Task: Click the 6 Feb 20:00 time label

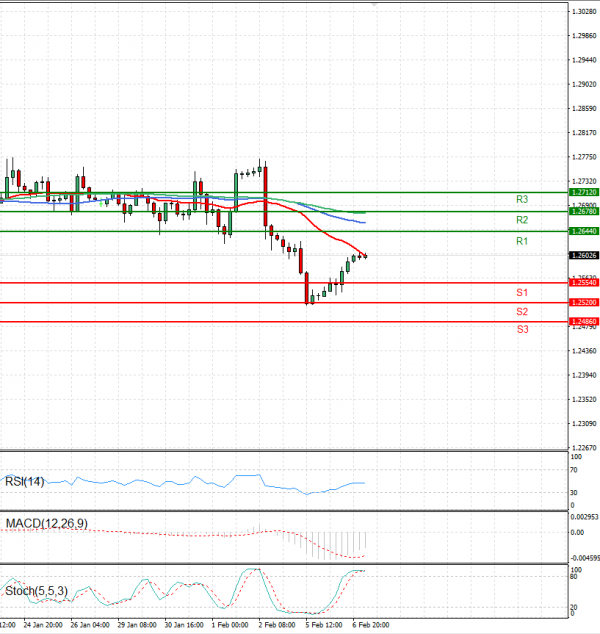Action: click(x=371, y=625)
